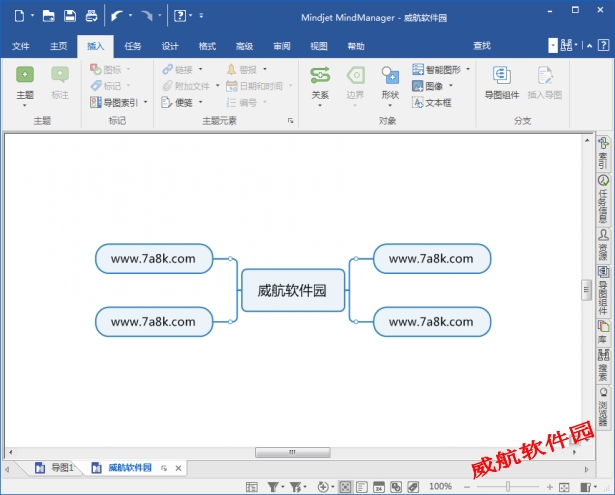Open the 浏览器 browser side panel

[603, 407]
